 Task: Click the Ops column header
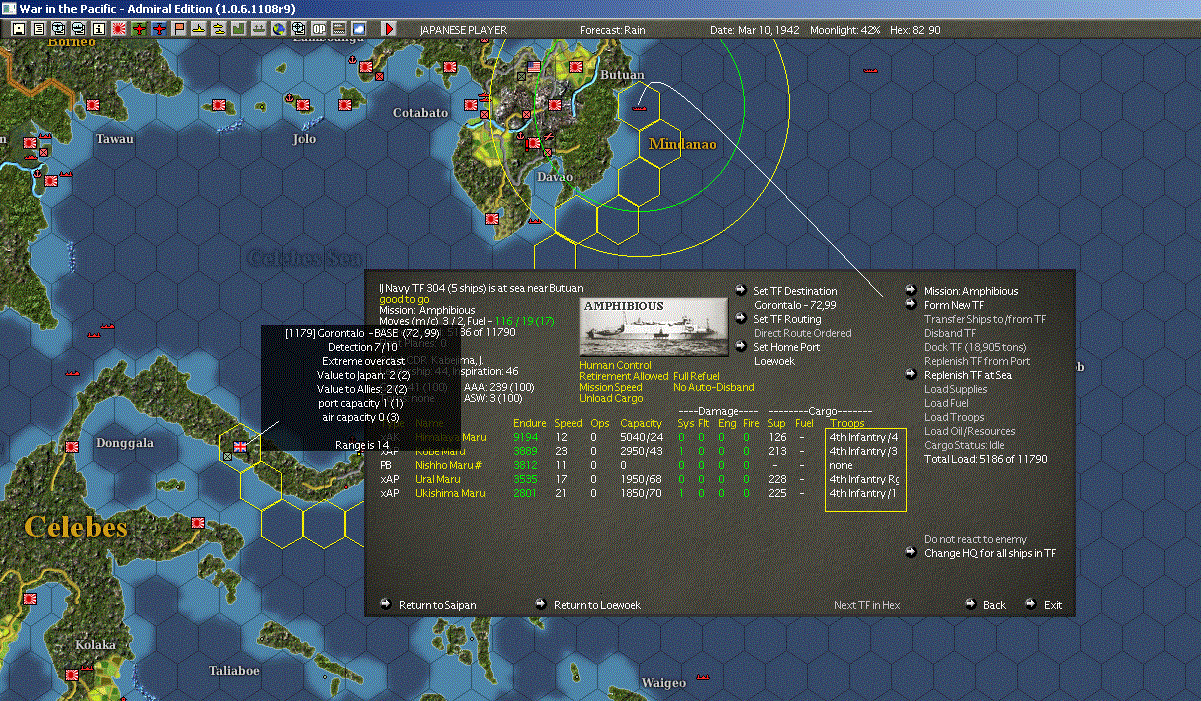[599, 424]
